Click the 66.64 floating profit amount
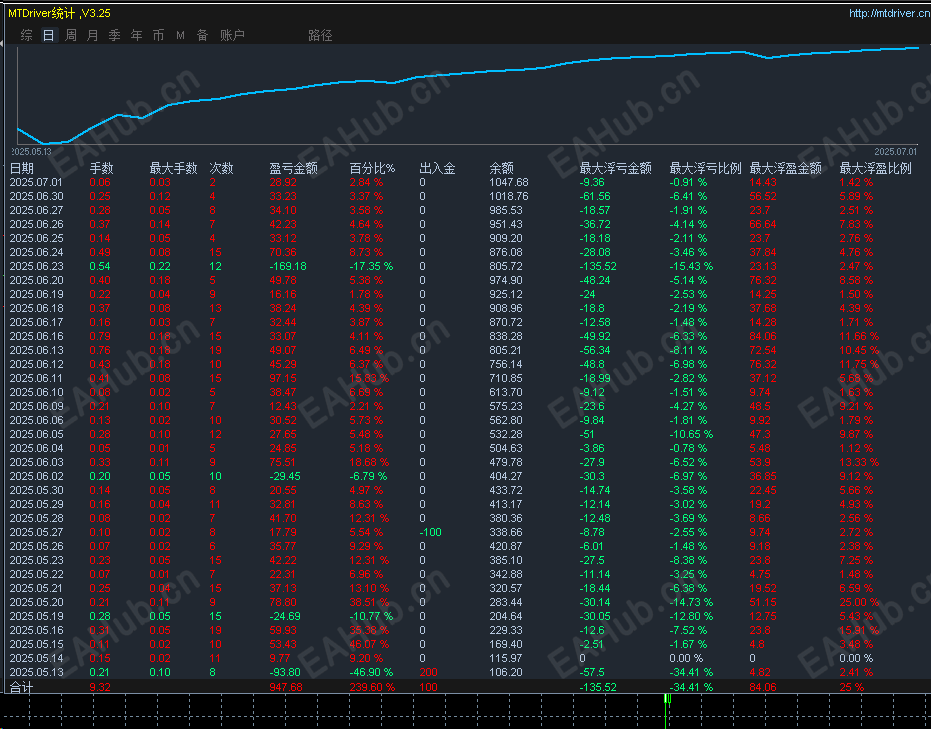 [x=763, y=224]
